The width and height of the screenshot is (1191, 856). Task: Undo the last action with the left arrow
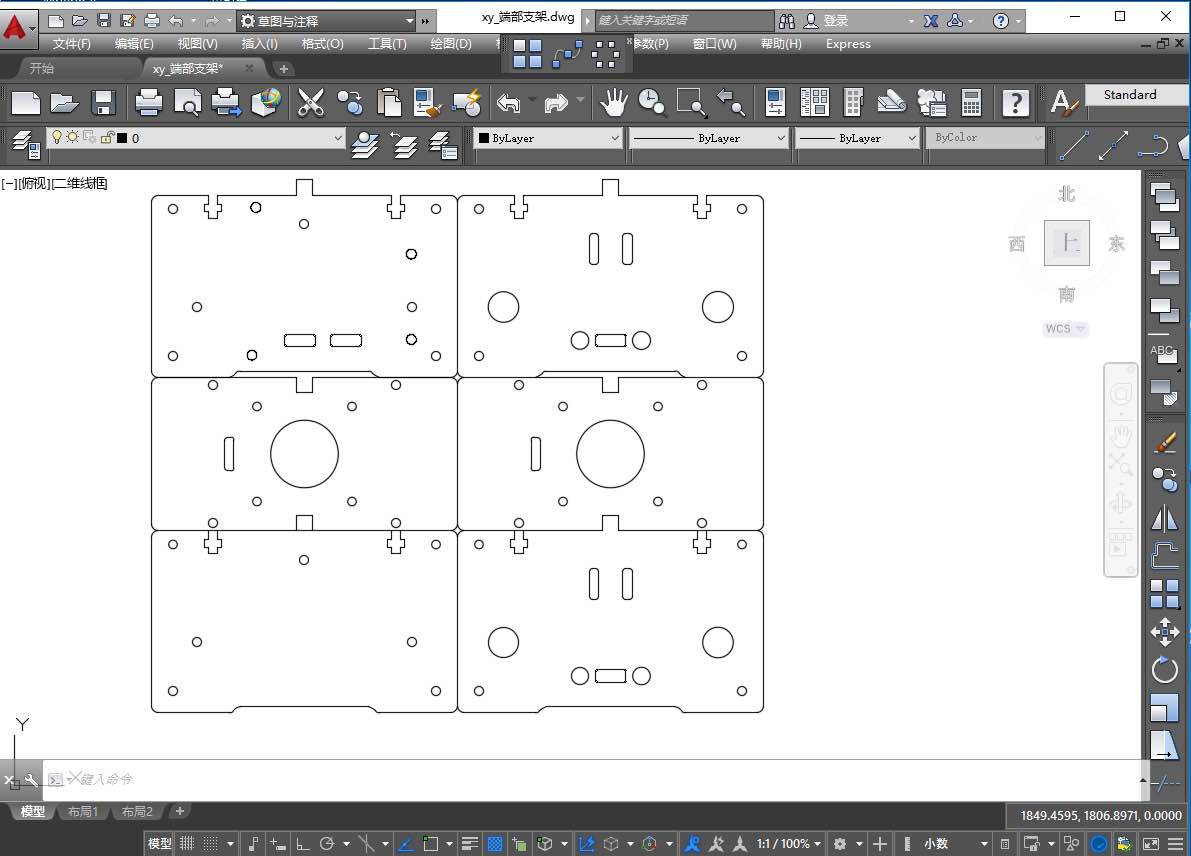click(x=509, y=103)
